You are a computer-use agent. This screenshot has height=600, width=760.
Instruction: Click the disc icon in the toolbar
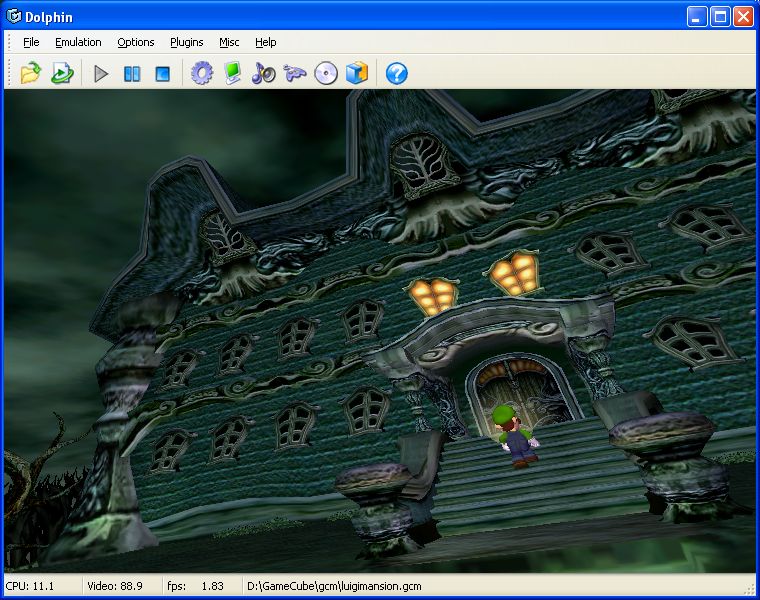click(326, 73)
